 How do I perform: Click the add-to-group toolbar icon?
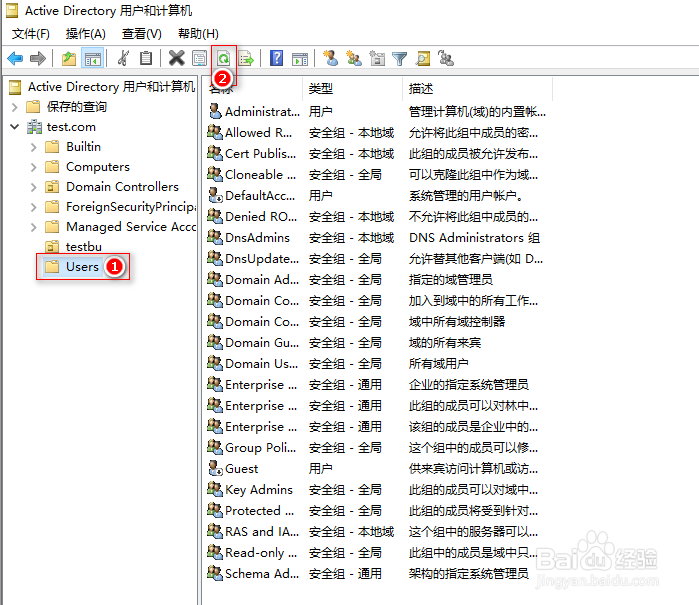click(446, 58)
